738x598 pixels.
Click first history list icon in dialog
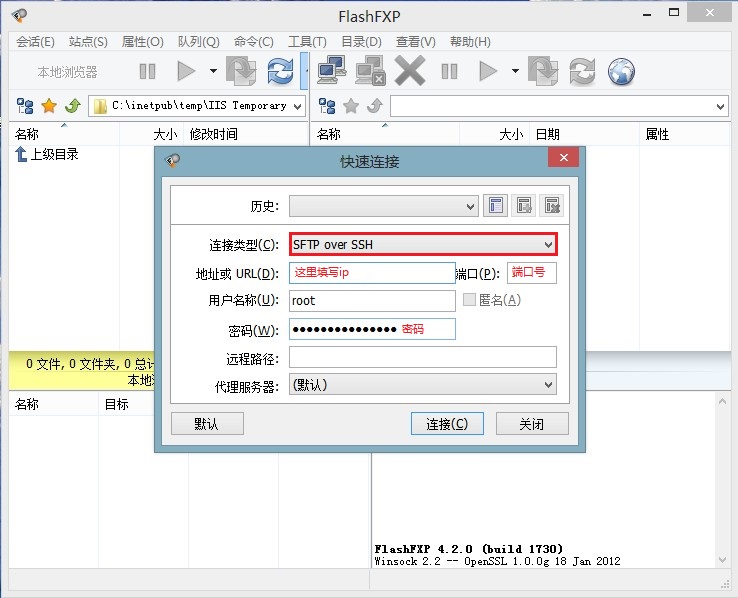pos(496,206)
